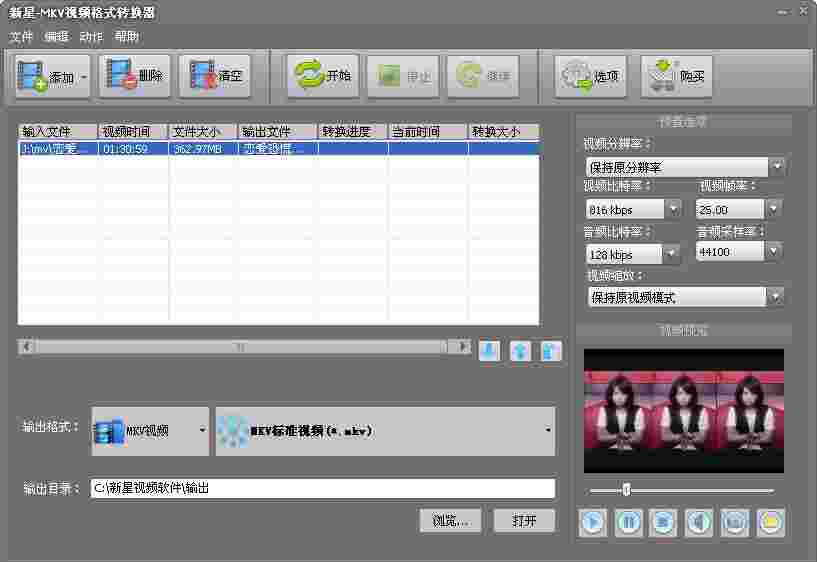The width and height of the screenshot is (817, 562).
Task: Click the 打开 (Open) folder button
Action: [524, 521]
